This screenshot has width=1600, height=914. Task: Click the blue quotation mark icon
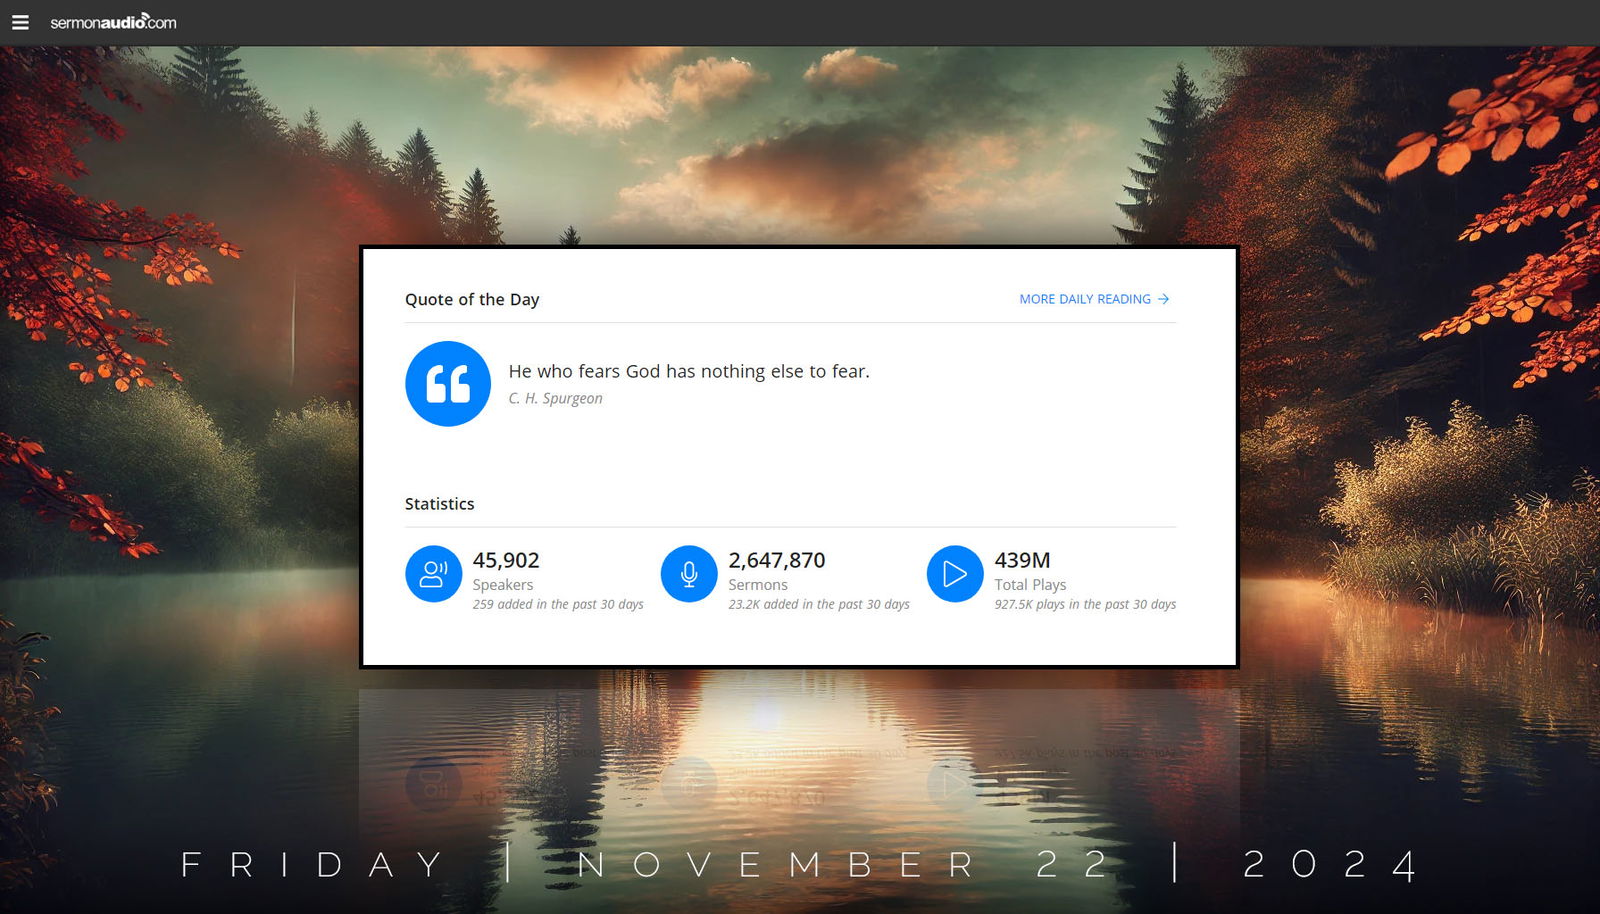(x=448, y=384)
